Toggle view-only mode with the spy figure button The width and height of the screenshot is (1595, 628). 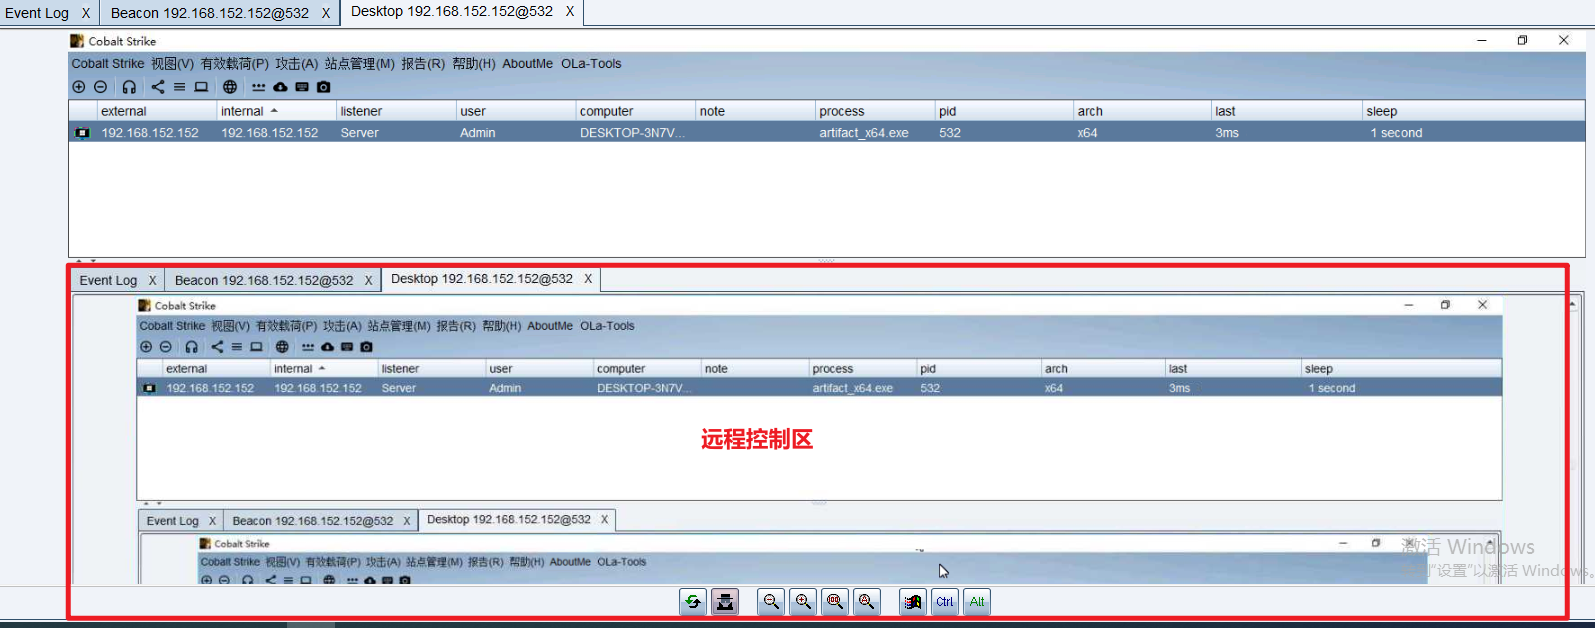click(725, 602)
